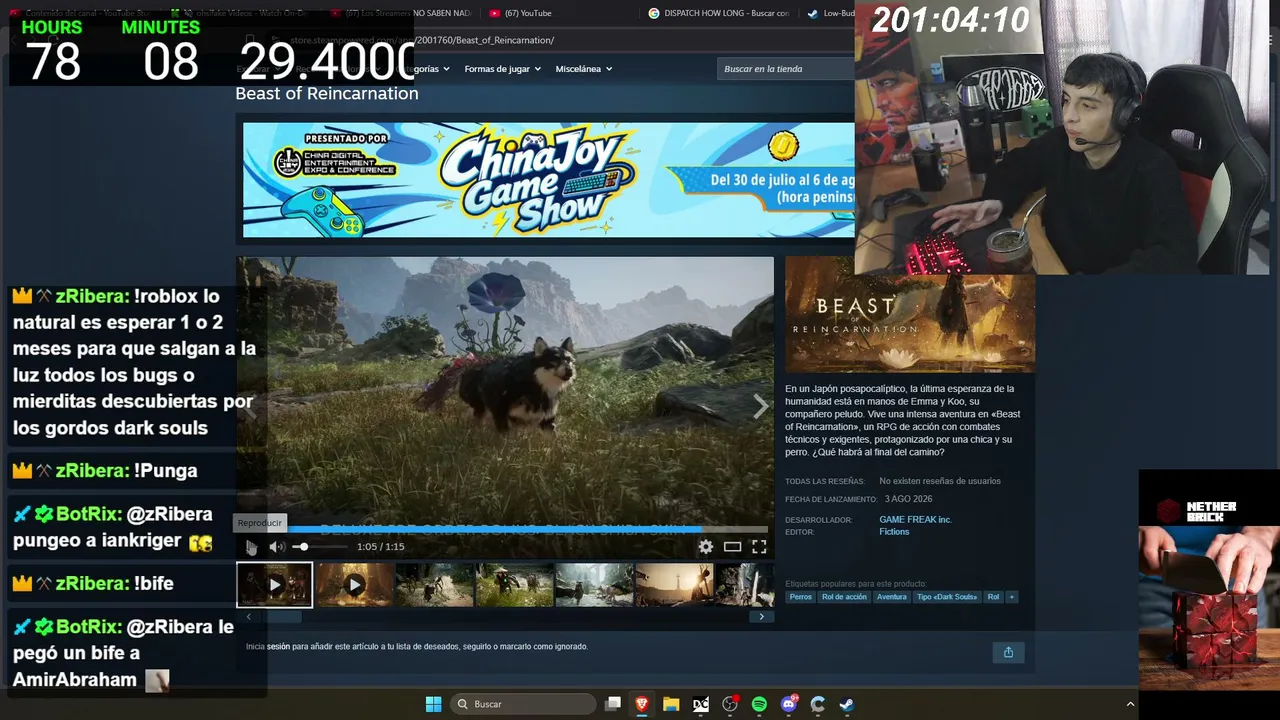This screenshot has width=1280, height=720.
Task: Select the Rol tag
Action: click(993, 597)
